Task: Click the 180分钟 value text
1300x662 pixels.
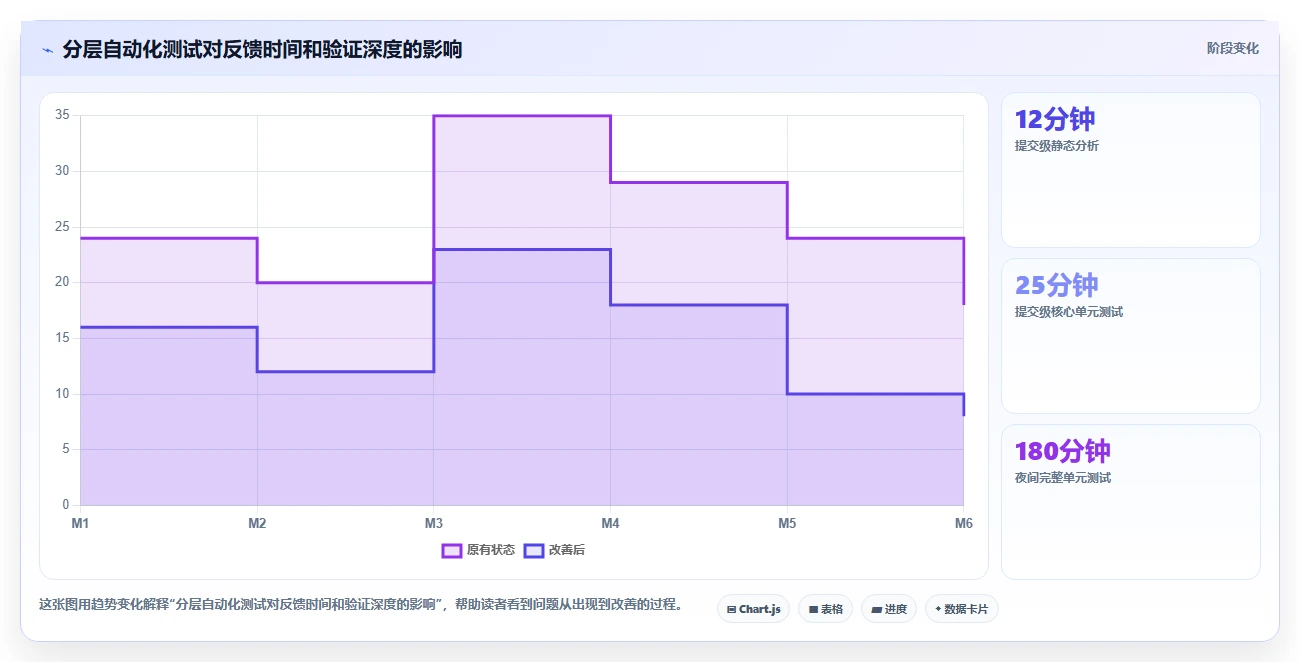Action: point(1063,451)
